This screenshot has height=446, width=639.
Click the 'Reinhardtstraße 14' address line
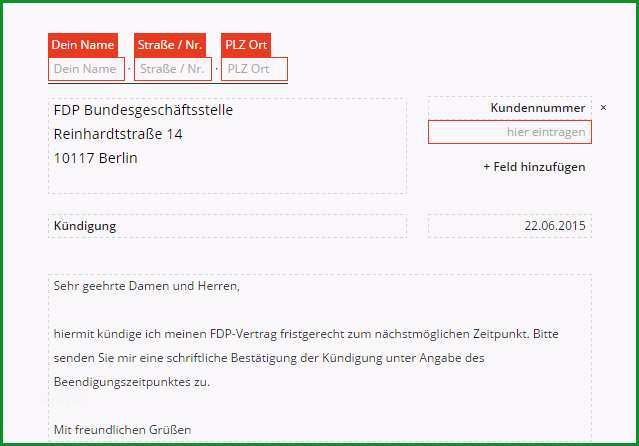[118, 134]
